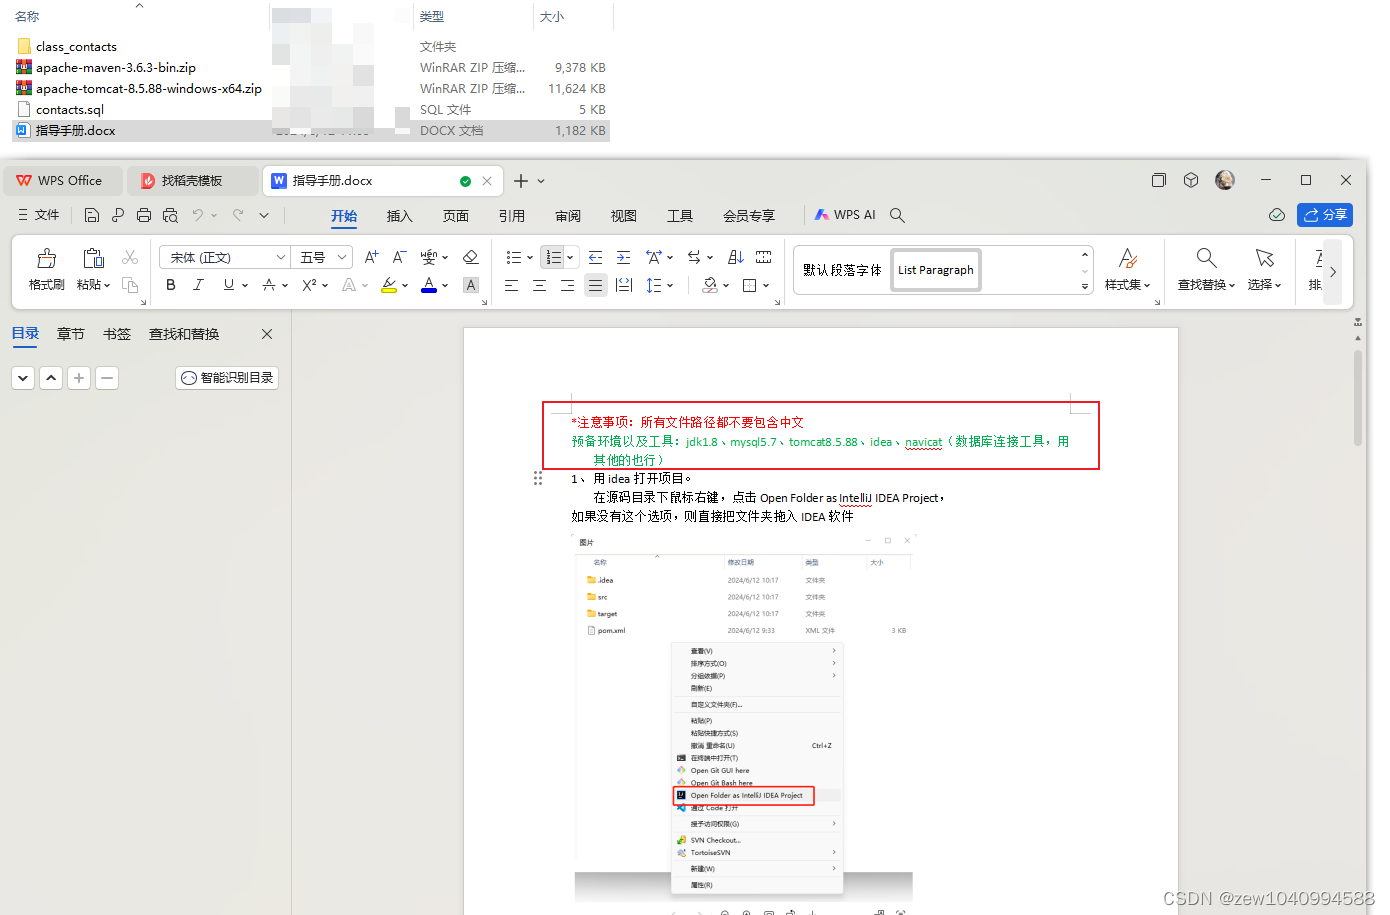This screenshot has height=915, width=1390.
Task: Toggle underline formatting (U)
Action: [x=229, y=285]
